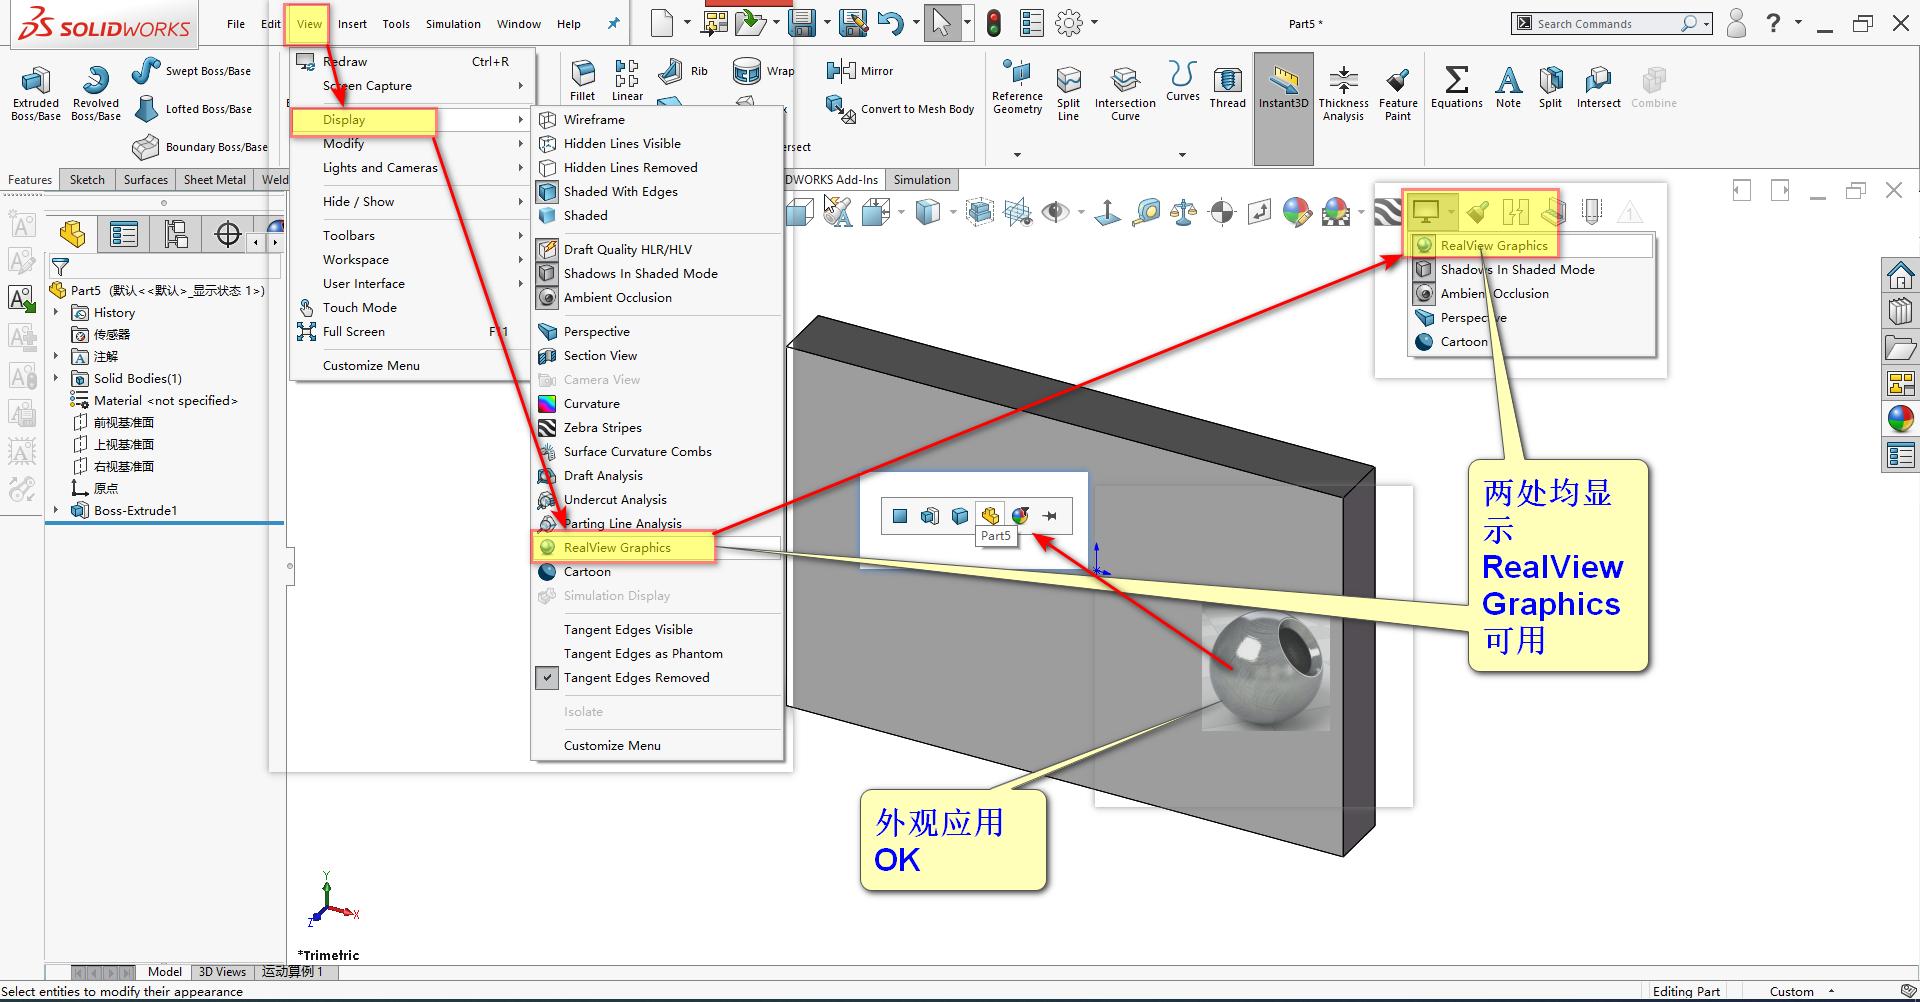Switch to the Sheet Metal tab
Viewport: 1920px width, 1002px height.
213,179
